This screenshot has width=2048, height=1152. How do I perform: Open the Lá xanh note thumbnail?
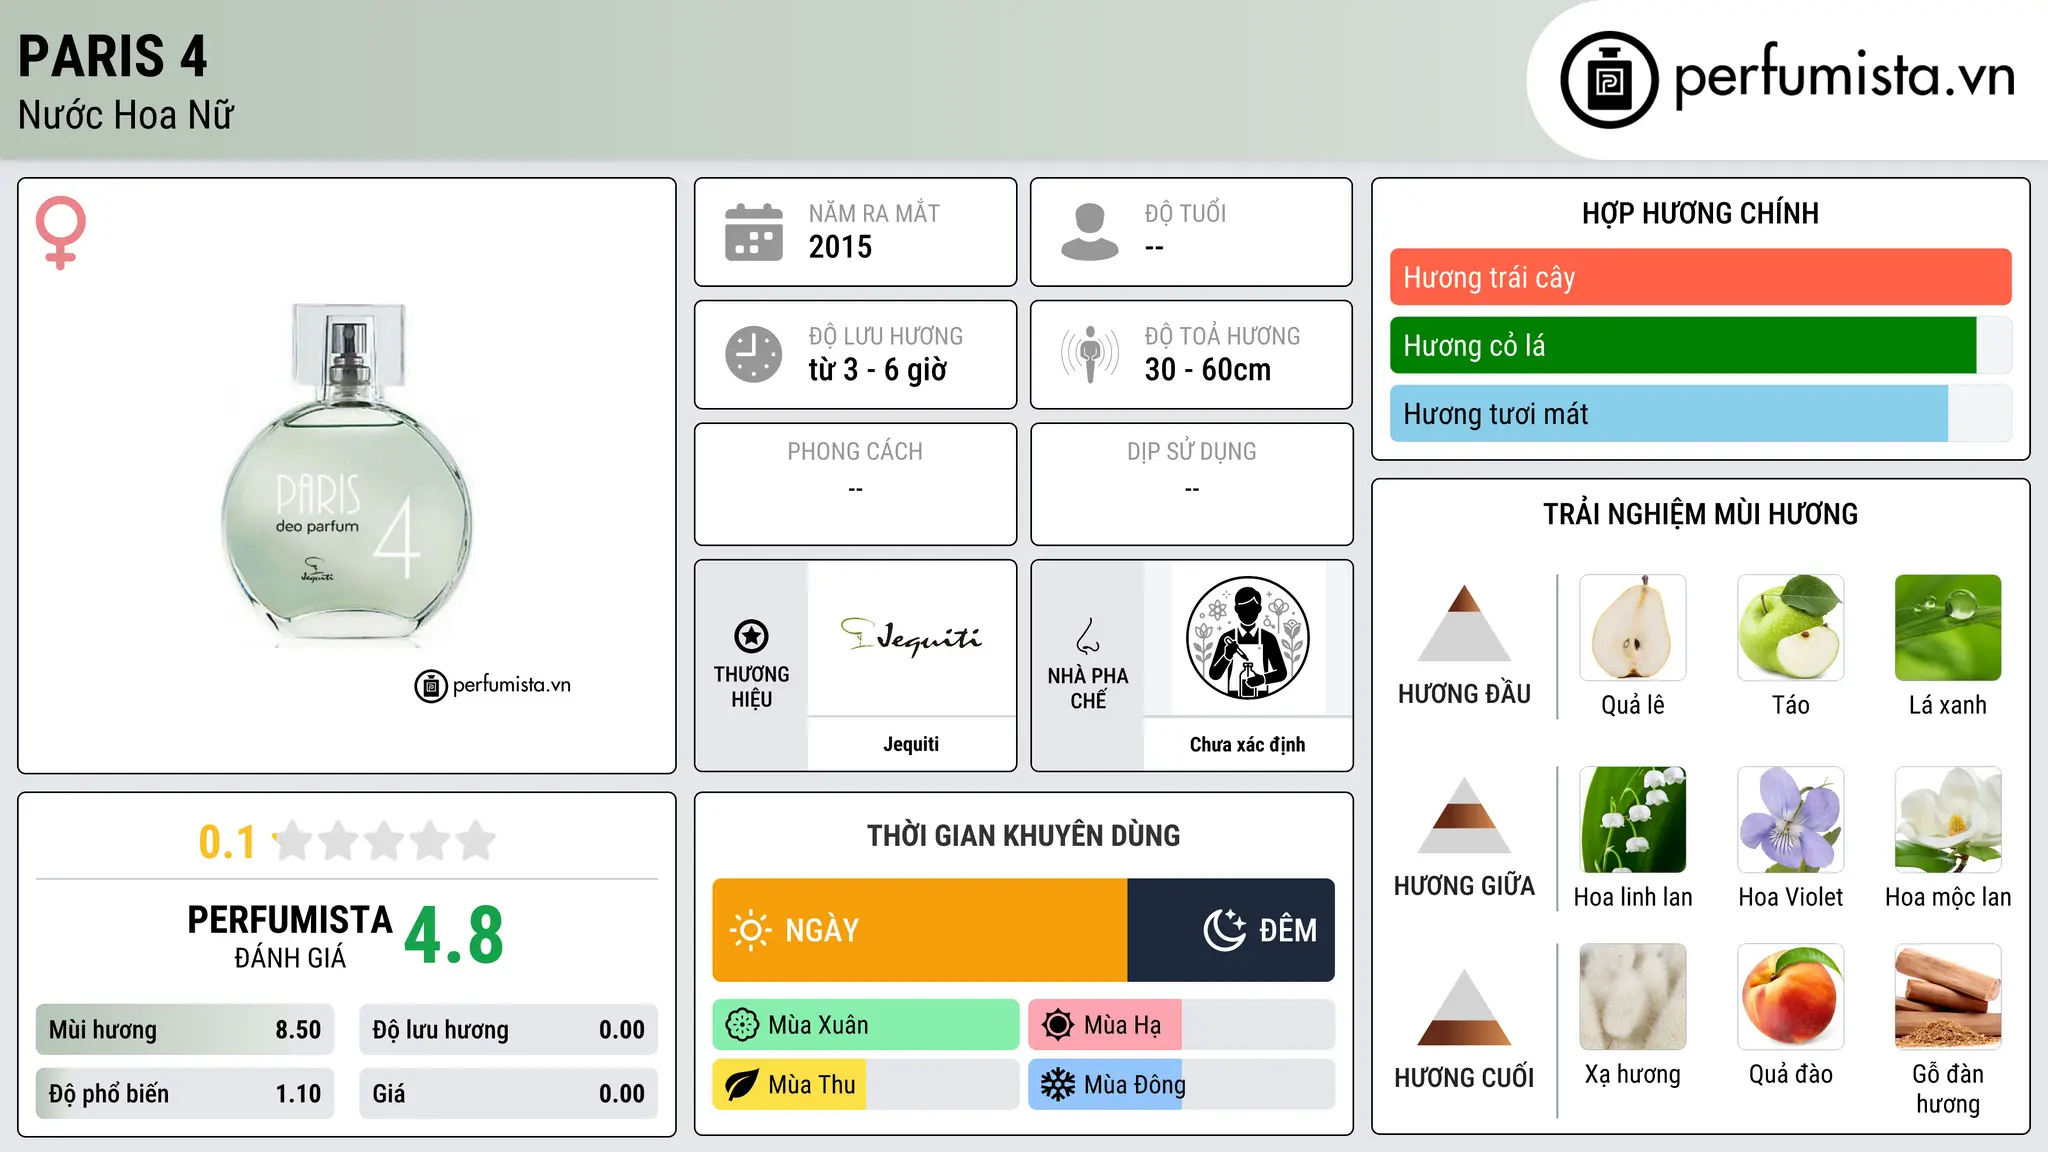[1948, 628]
